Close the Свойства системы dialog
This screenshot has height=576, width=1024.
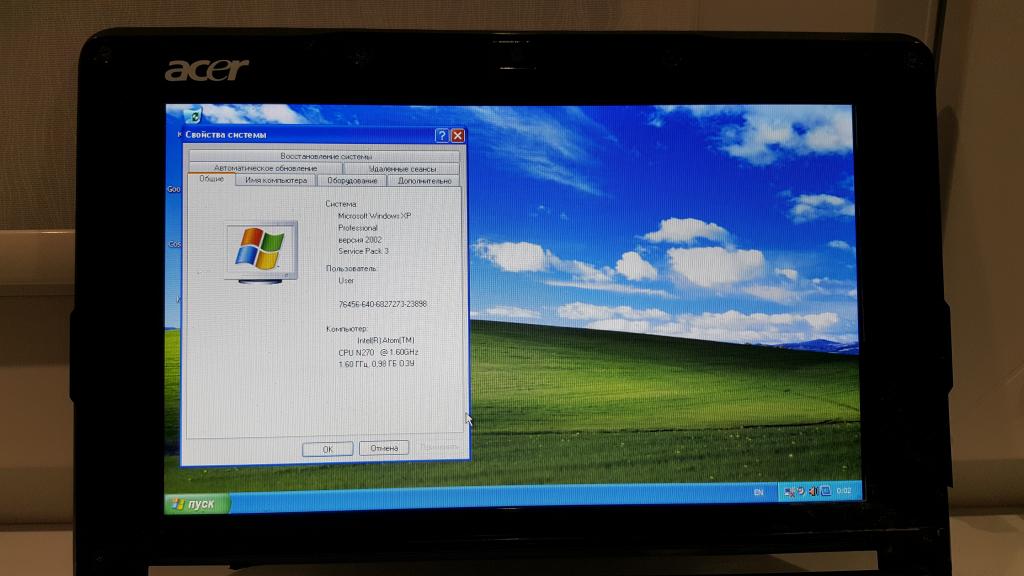coord(458,135)
